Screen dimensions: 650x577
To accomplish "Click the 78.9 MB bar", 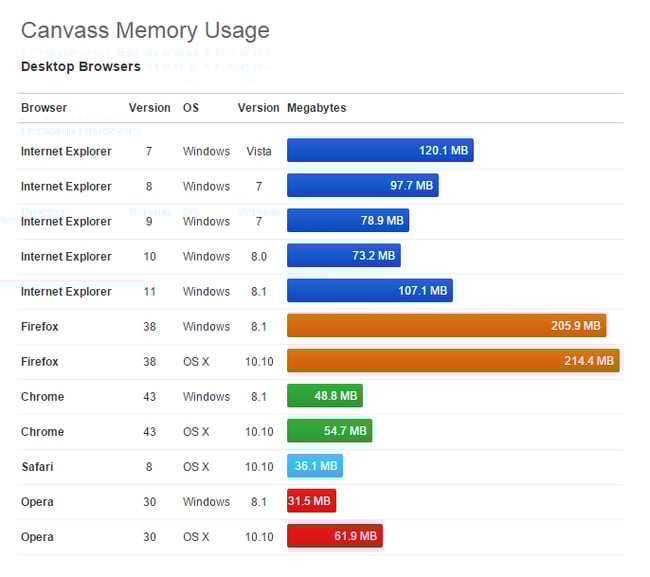I will point(348,220).
